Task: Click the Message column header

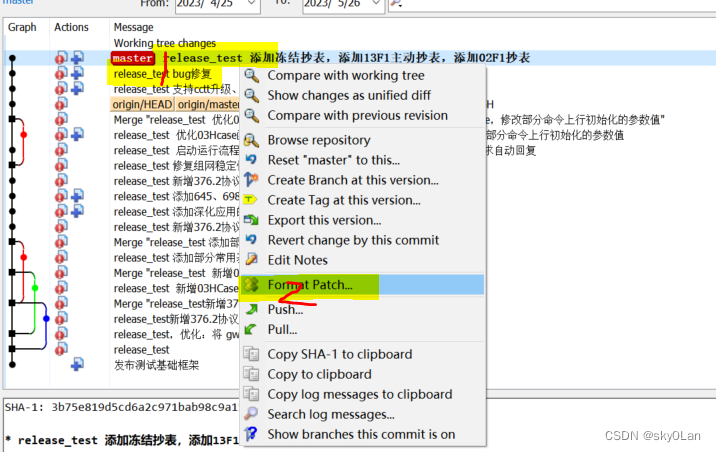Action: click(133, 27)
